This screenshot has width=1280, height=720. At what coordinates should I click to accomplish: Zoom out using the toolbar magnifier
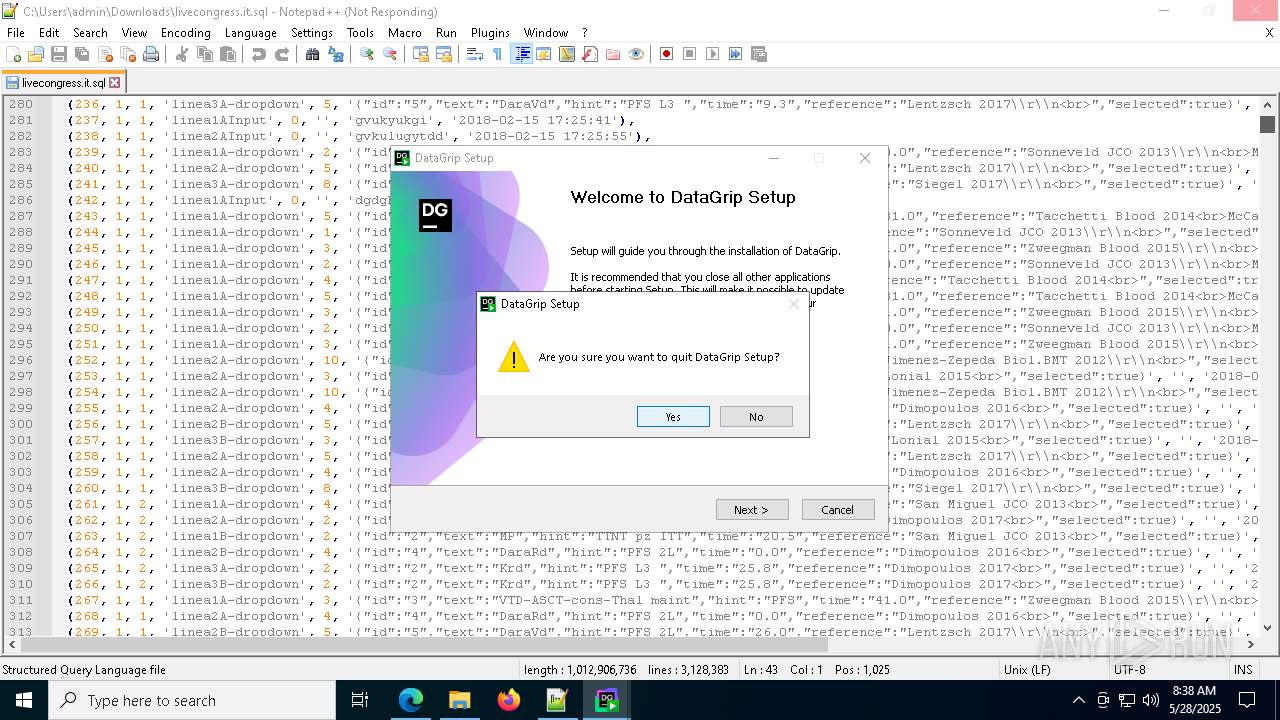390,54
